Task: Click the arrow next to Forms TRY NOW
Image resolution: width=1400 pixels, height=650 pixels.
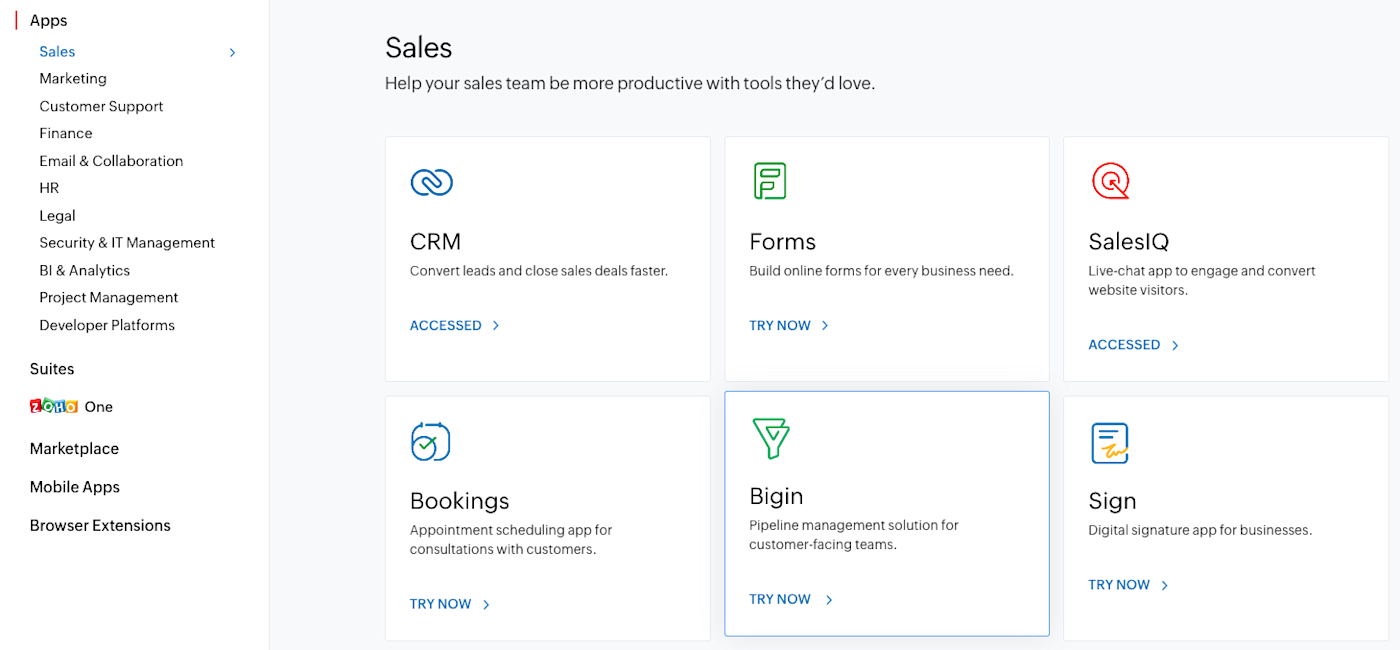Action: point(825,326)
